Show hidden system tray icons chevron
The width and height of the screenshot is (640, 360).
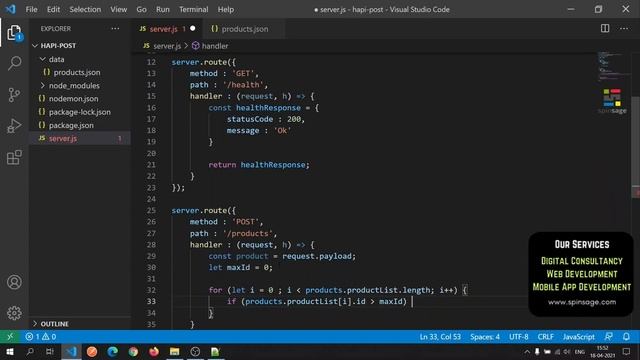coord(527,351)
